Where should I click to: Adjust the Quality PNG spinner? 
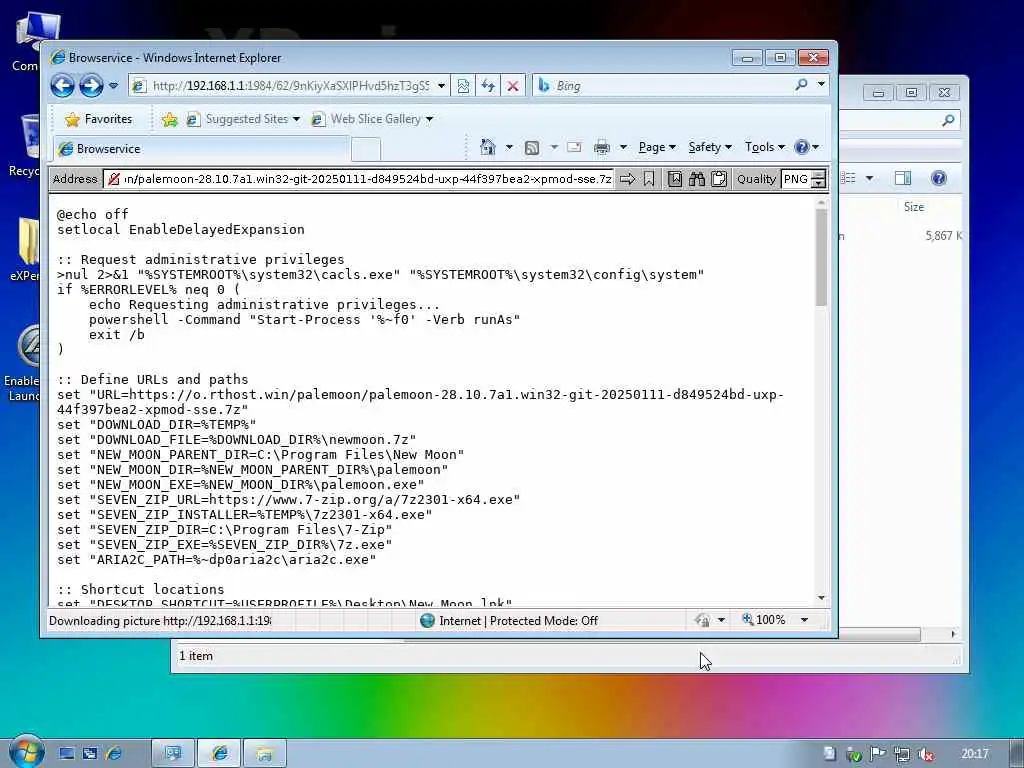(x=818, y=179)
